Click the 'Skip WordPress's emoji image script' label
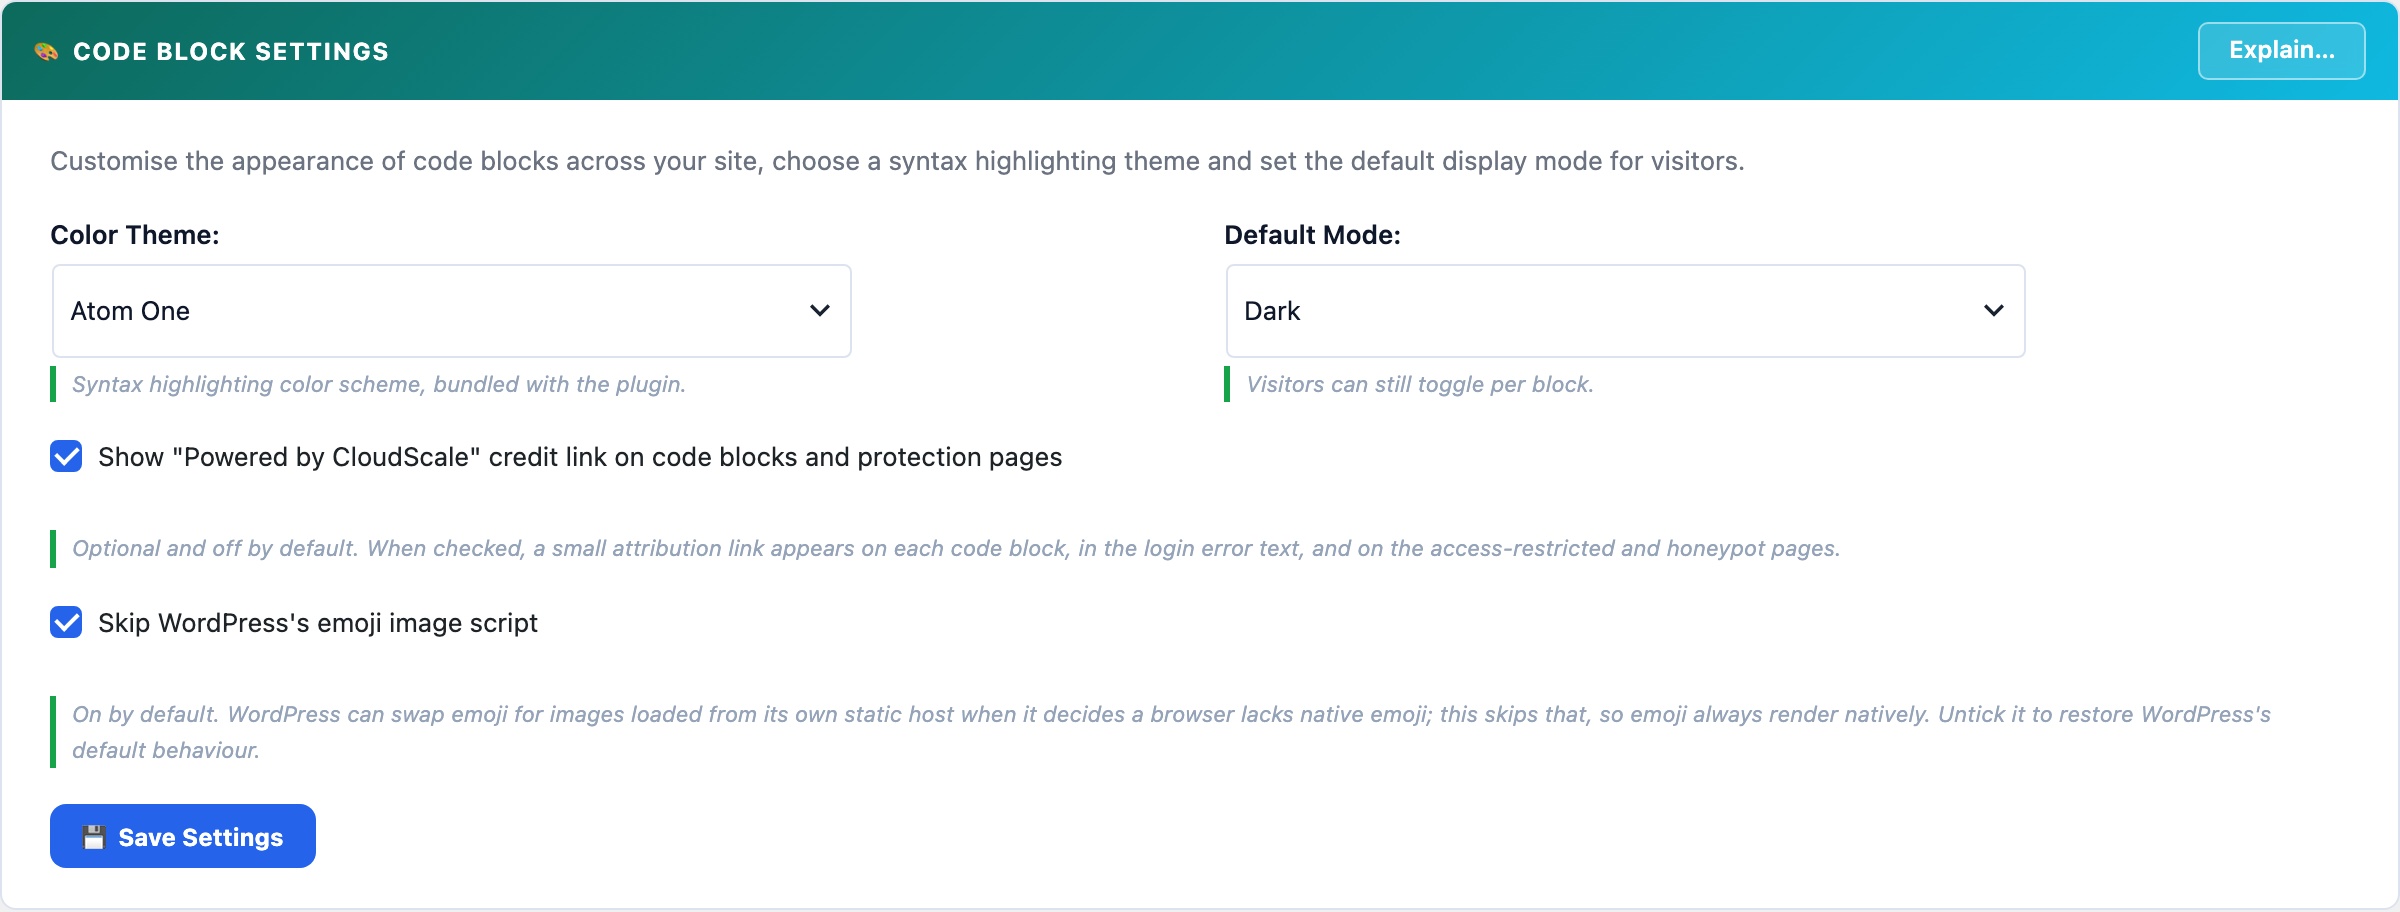The image size is (2400, 912). click(318, 623)
